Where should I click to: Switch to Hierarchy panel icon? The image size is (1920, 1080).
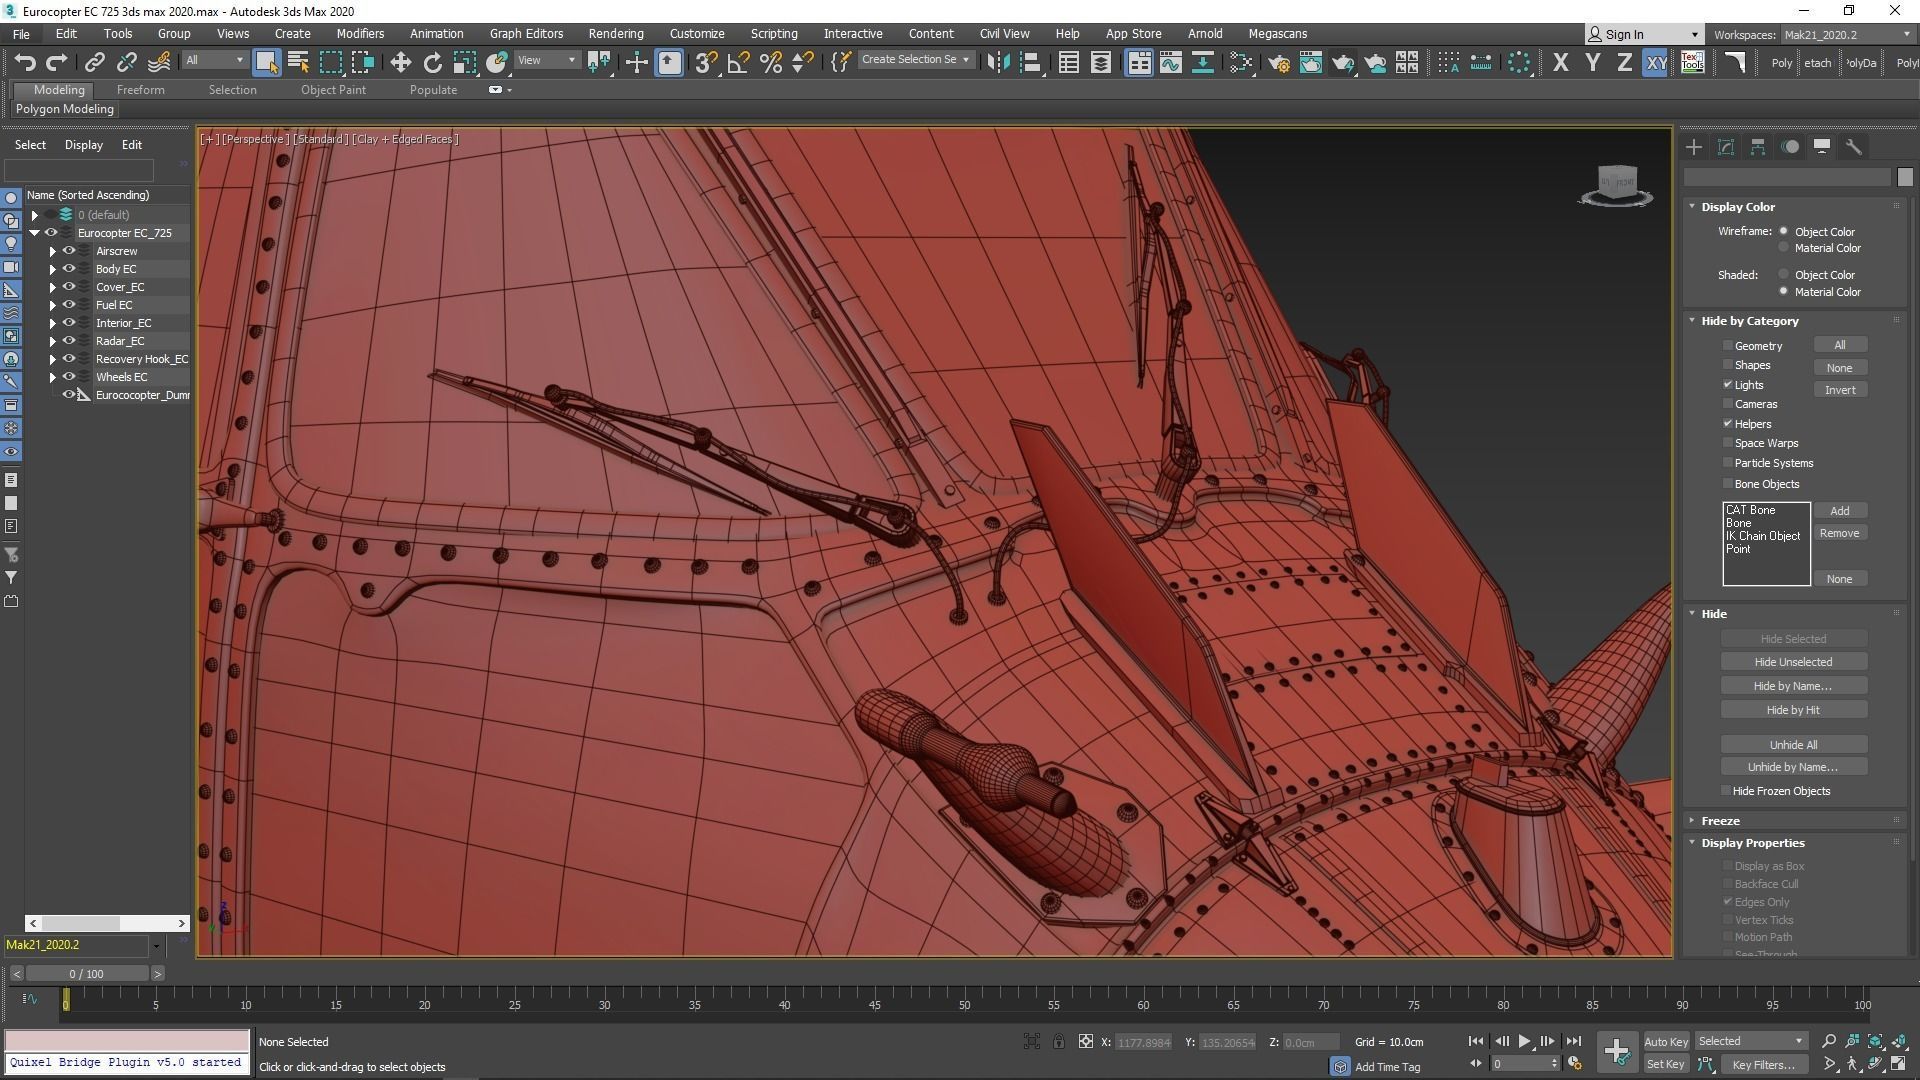pyautogui.click(x=1757, y=147)
